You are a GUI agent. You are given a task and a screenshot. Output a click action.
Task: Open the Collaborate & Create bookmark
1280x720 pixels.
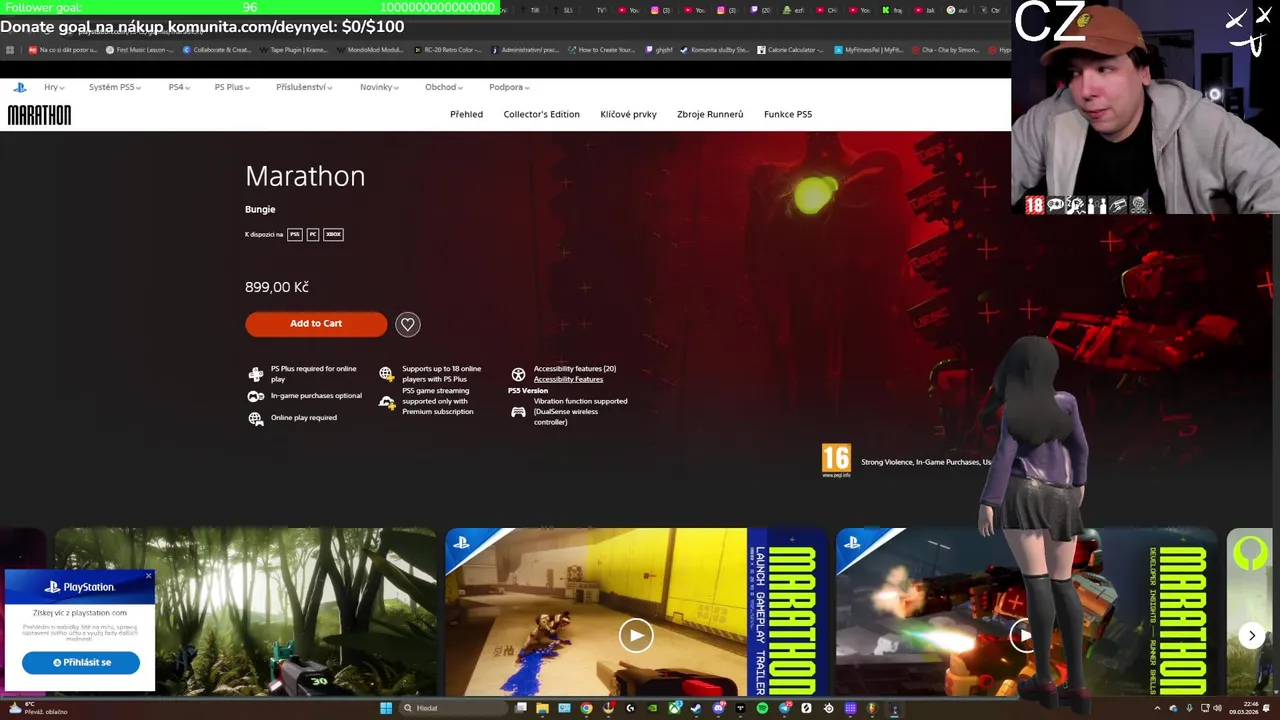216,49
